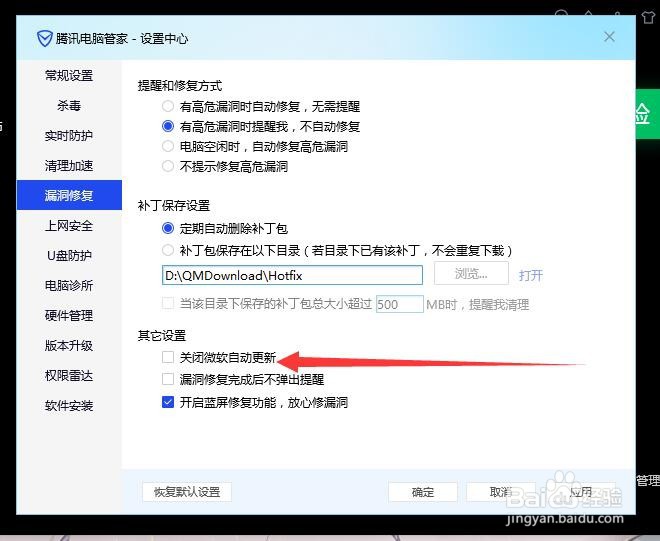
Task: Select the 漏洞修复 sidebar item
Action: (x=69, y=195)
